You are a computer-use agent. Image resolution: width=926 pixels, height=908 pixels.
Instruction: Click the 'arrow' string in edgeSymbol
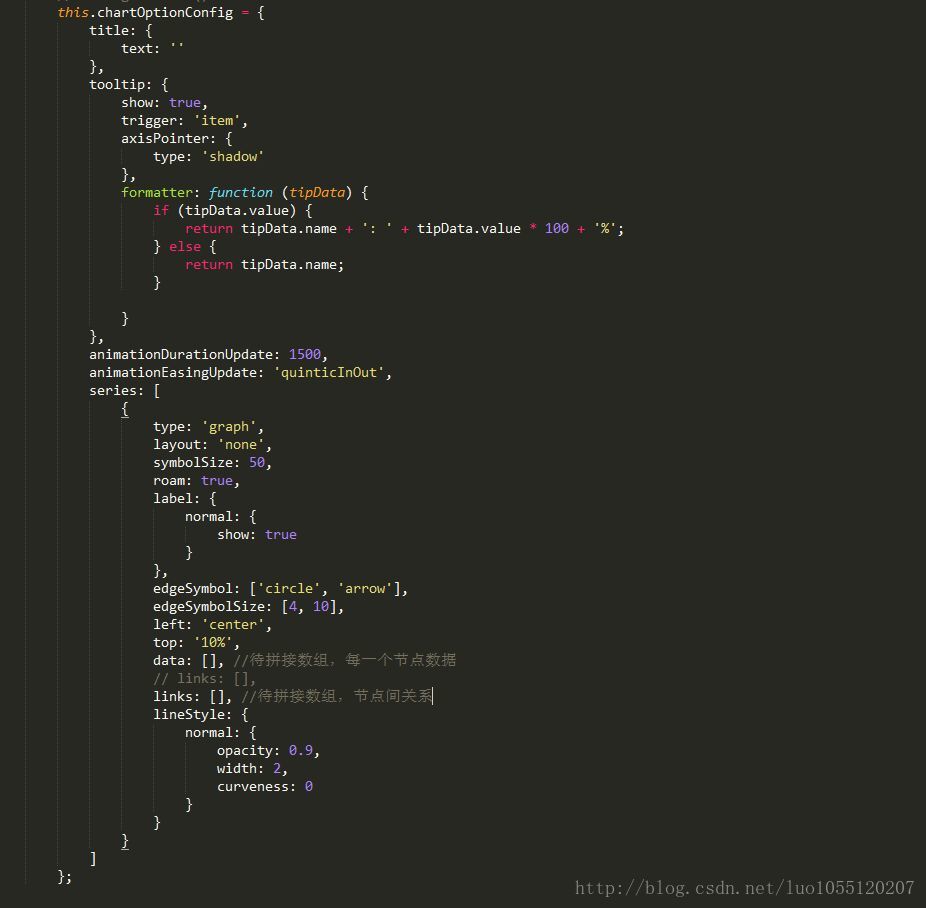click(x=365, y=589)
